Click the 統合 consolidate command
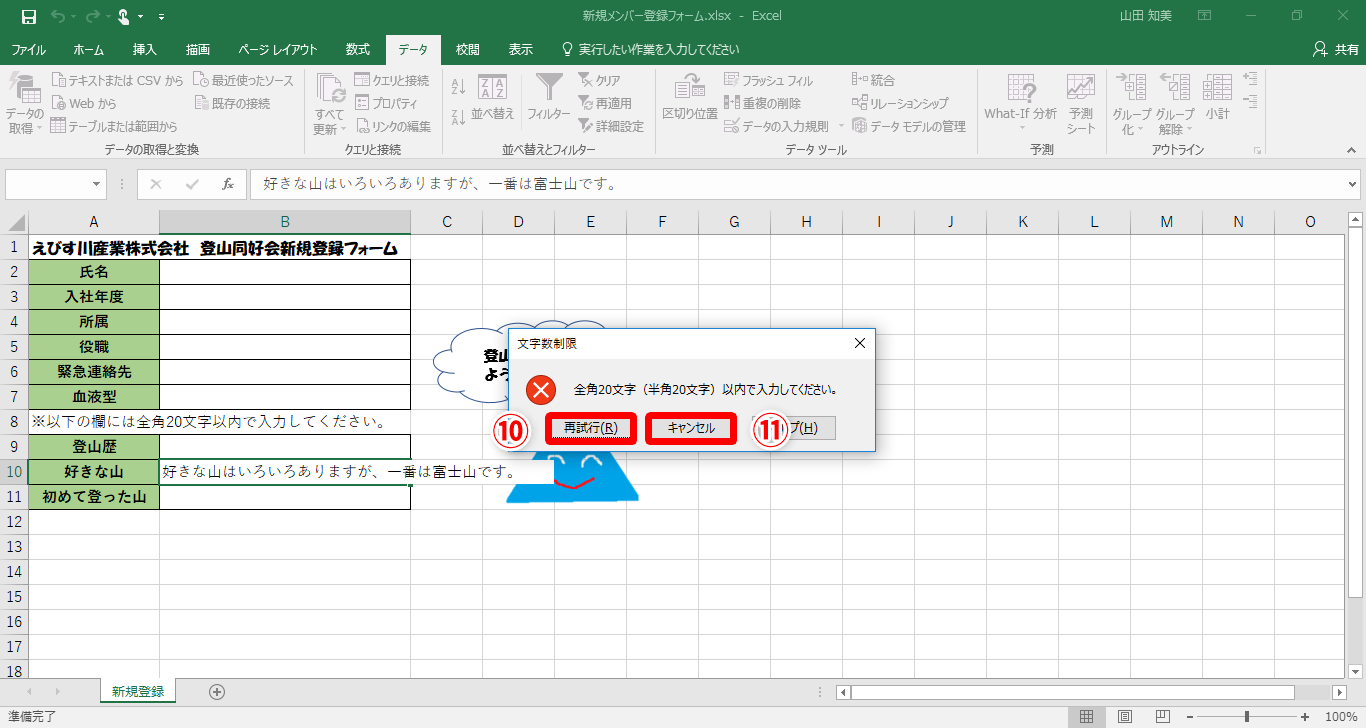The width and height of the screenshot is (1366, 728). point(873,80)
